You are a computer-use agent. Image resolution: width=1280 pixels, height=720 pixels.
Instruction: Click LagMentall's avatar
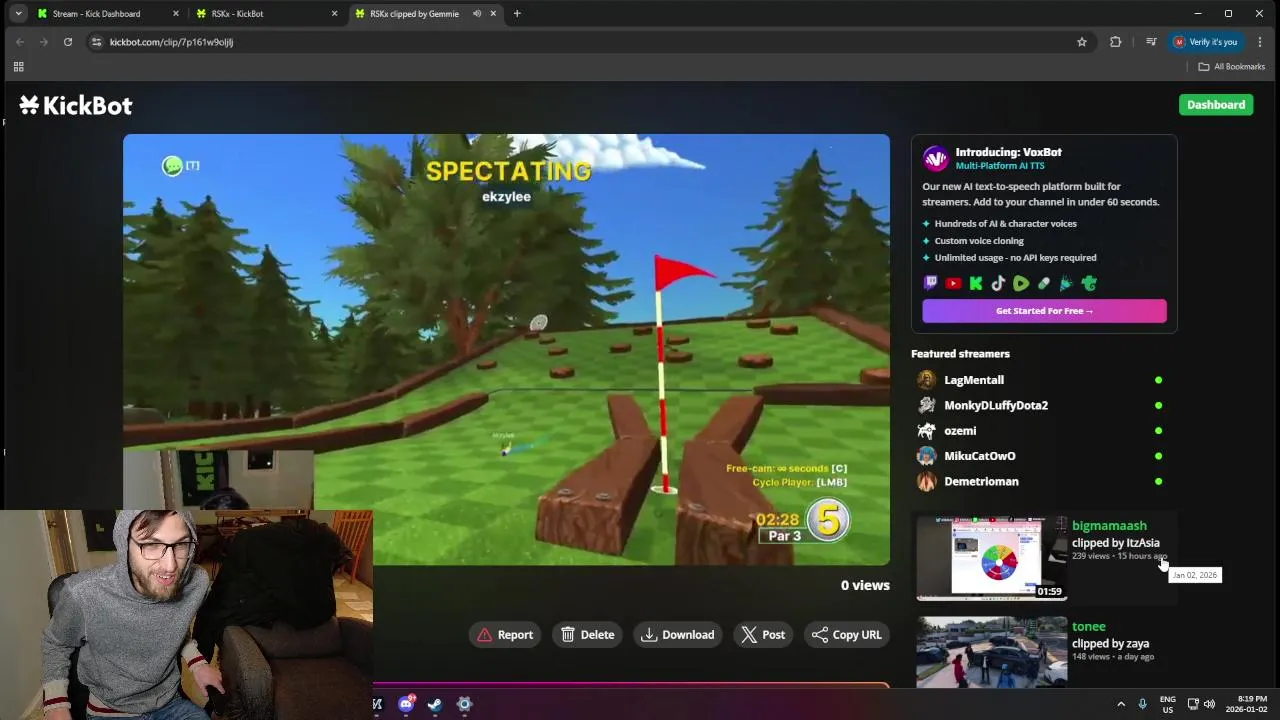click(927, 380)
